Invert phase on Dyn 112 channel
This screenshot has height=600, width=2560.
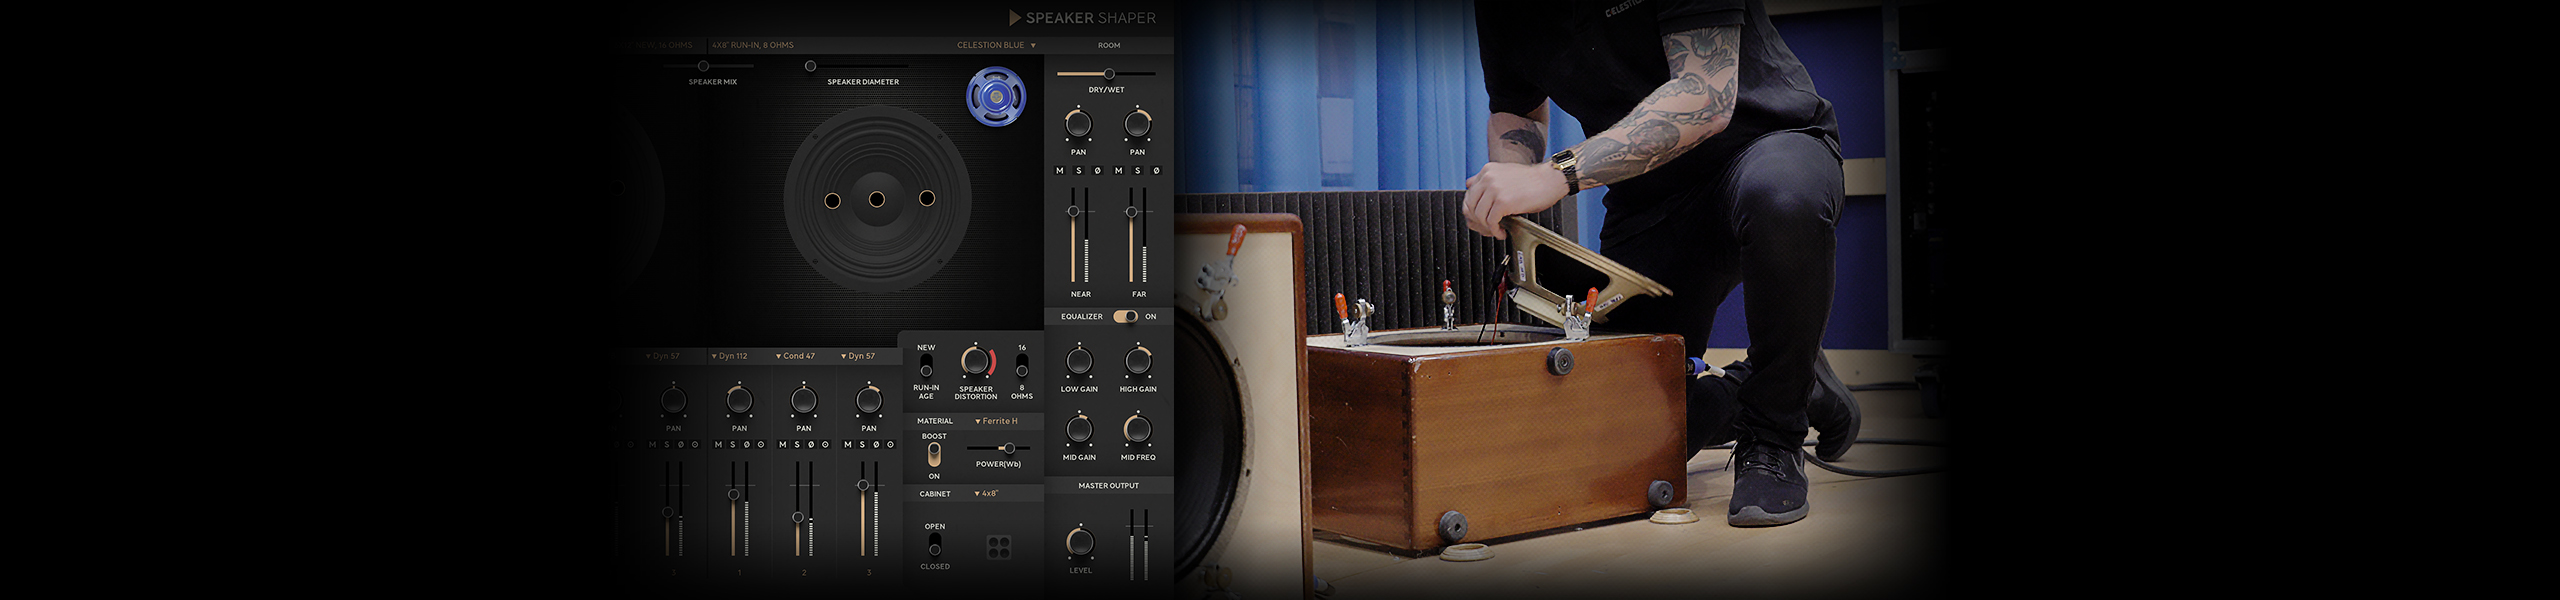(x=746, y=445)
